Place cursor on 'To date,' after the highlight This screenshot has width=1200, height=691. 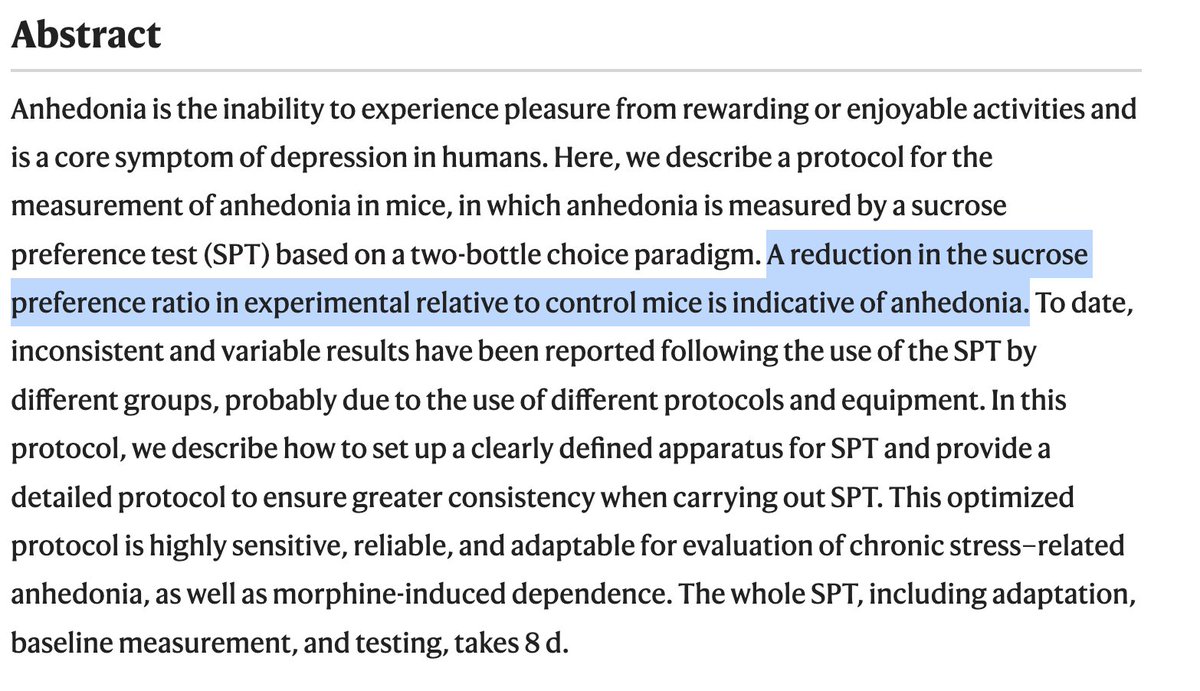click(1085, 302)
